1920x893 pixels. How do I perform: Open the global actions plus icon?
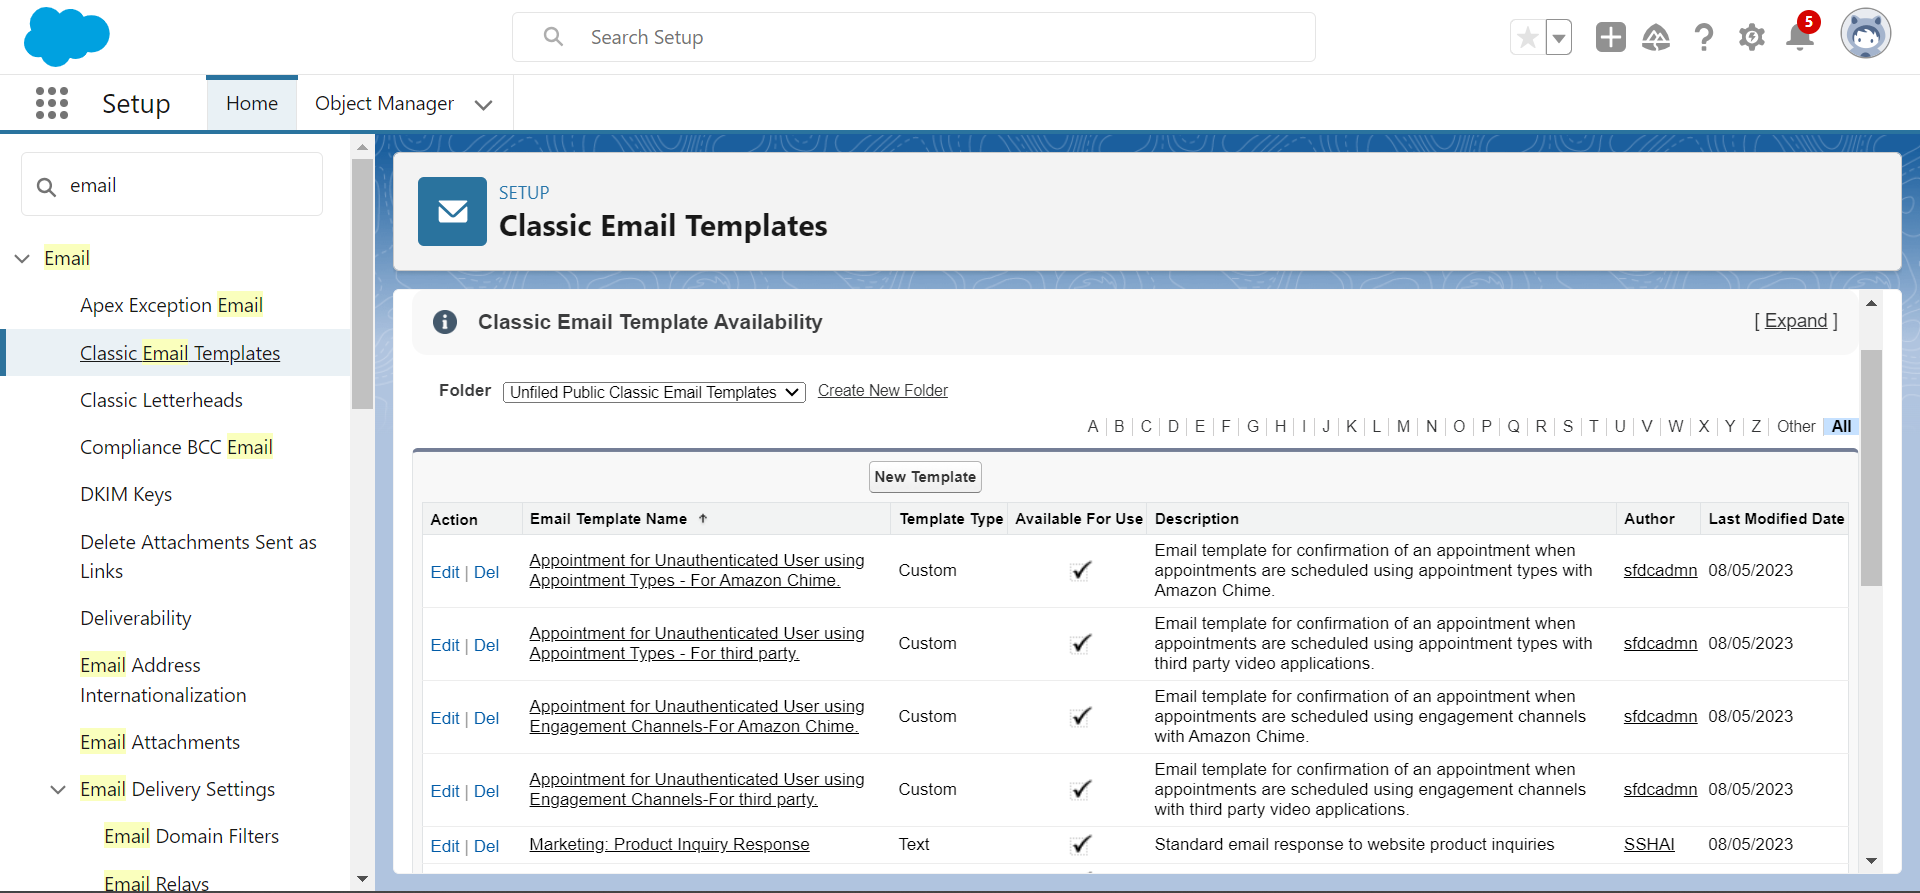pos(1611,37)
